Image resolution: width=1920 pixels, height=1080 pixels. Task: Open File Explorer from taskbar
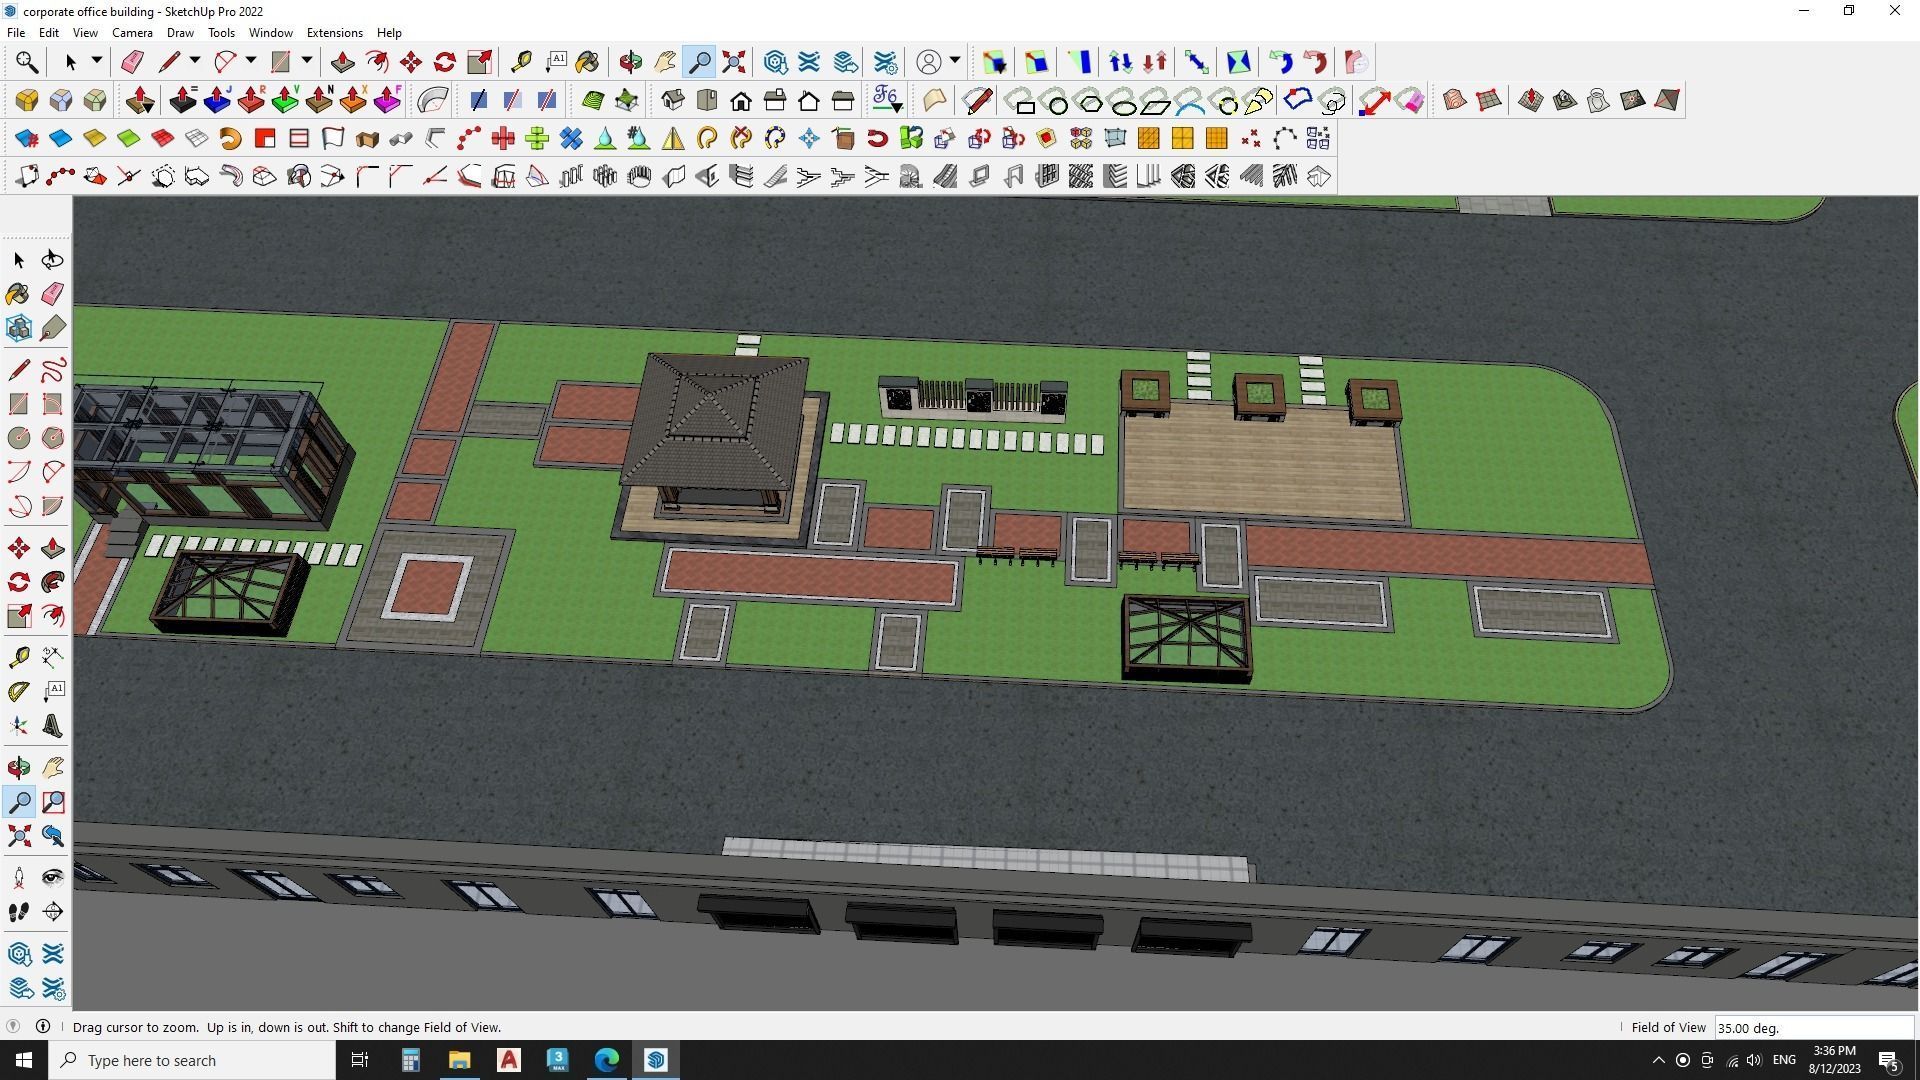coord(459,1060)
